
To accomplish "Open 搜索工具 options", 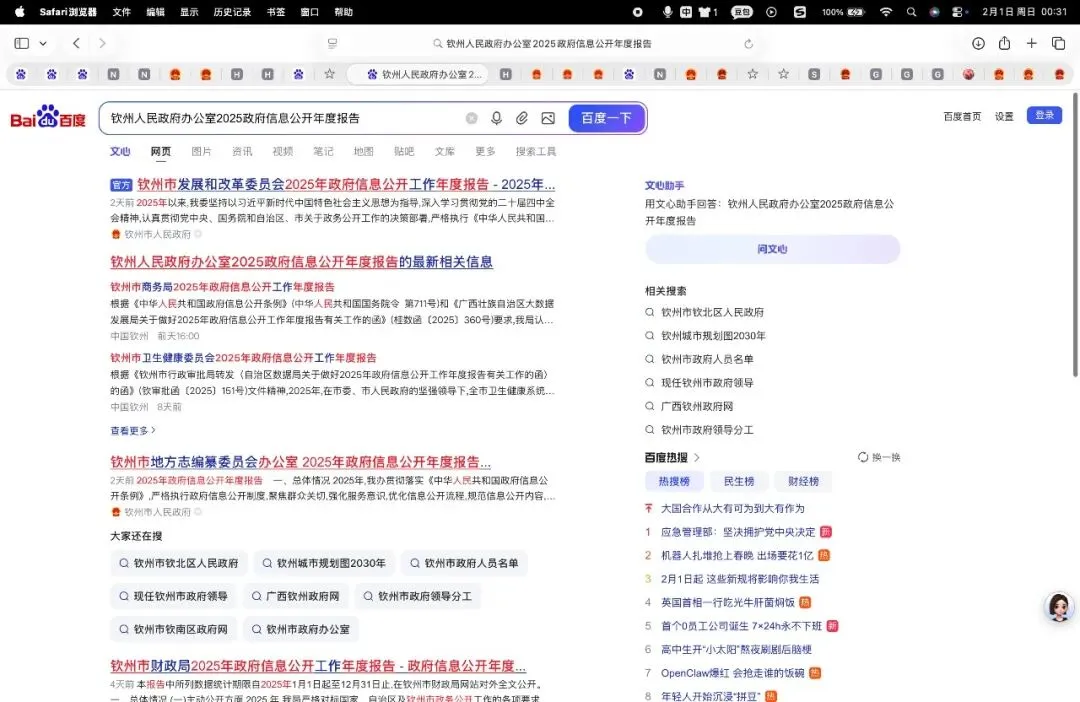I will coord(536,152).
